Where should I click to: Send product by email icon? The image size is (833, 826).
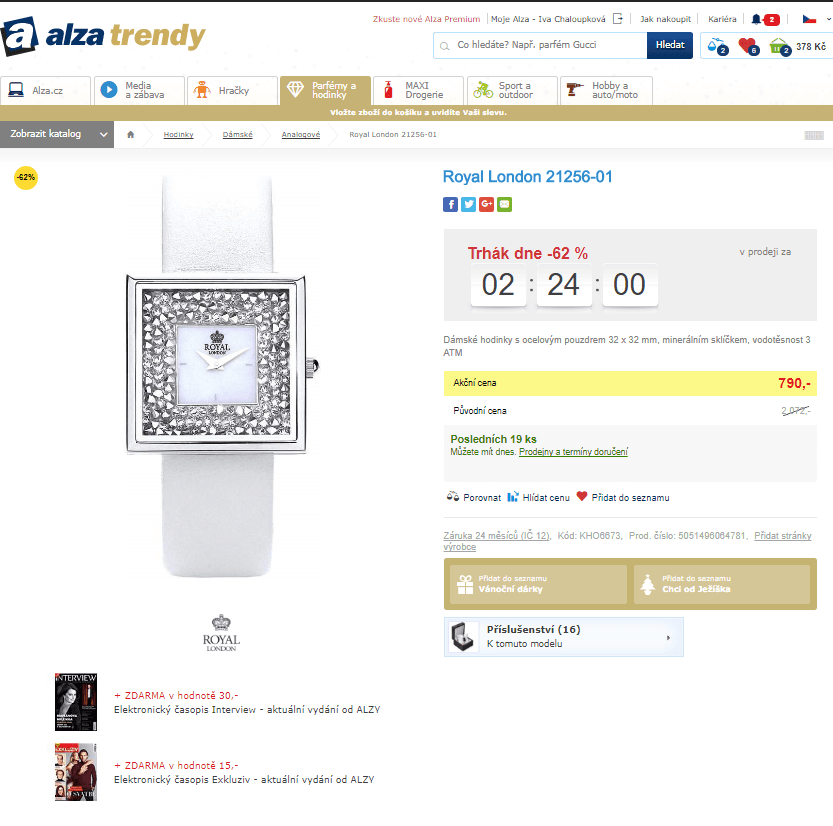point(504,204)
